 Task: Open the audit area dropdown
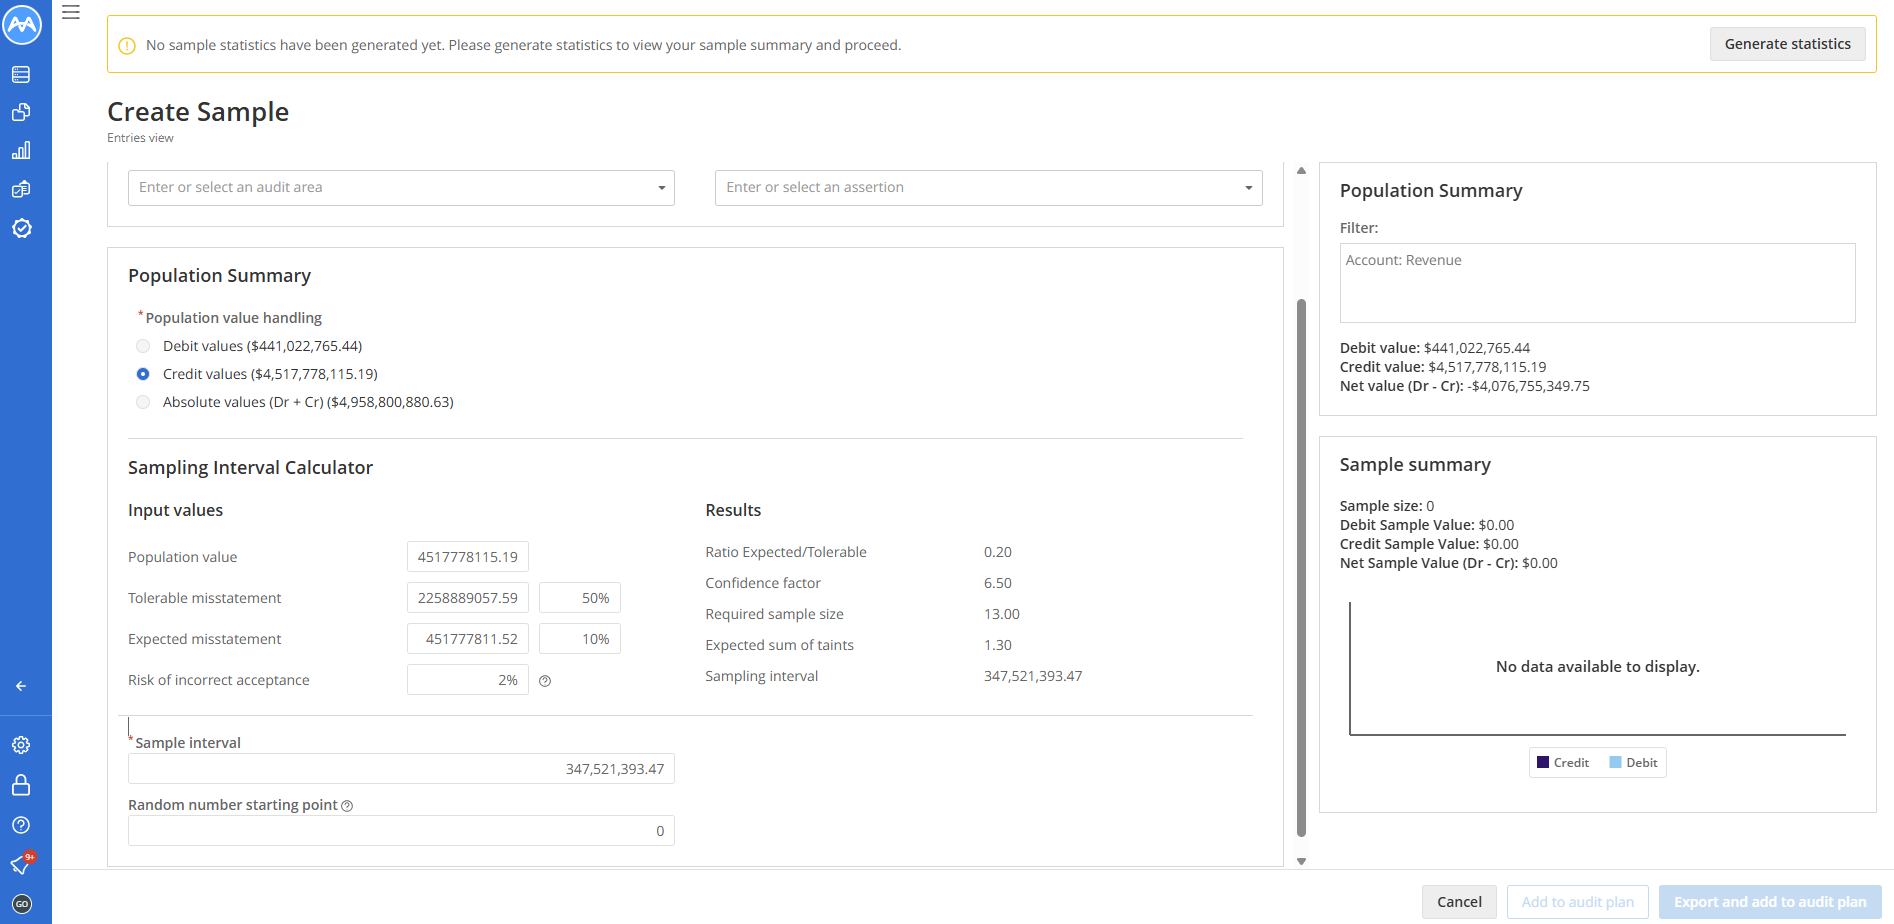pos(401,188)
